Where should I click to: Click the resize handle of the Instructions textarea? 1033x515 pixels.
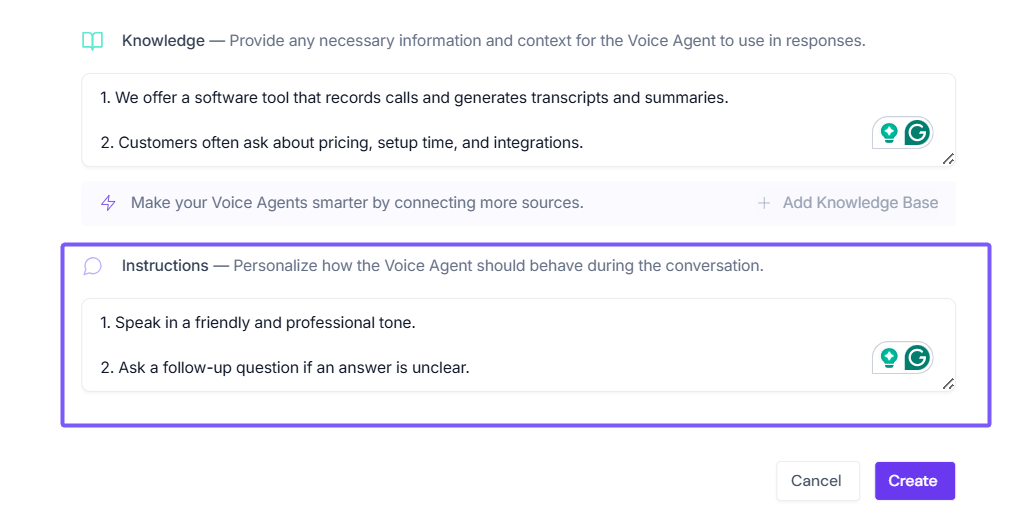(948, 384)
